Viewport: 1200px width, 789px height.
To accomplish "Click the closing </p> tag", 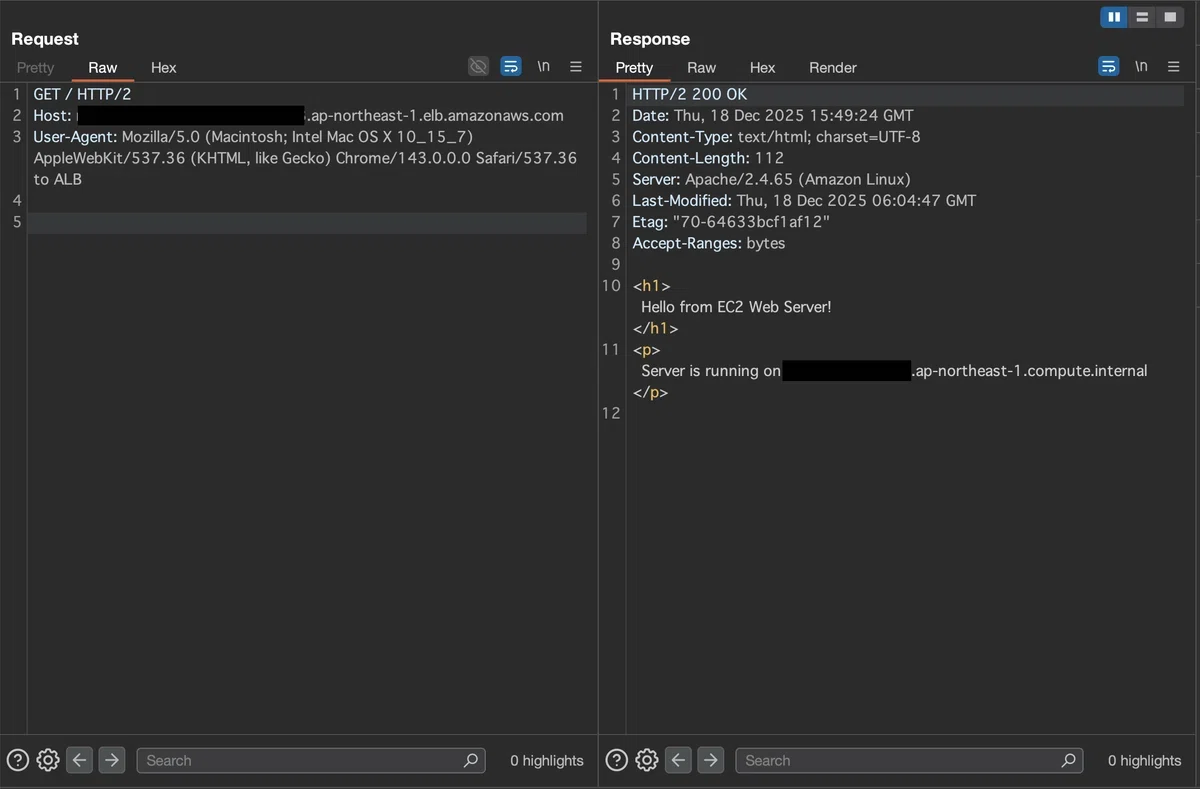I will [650, 392].
